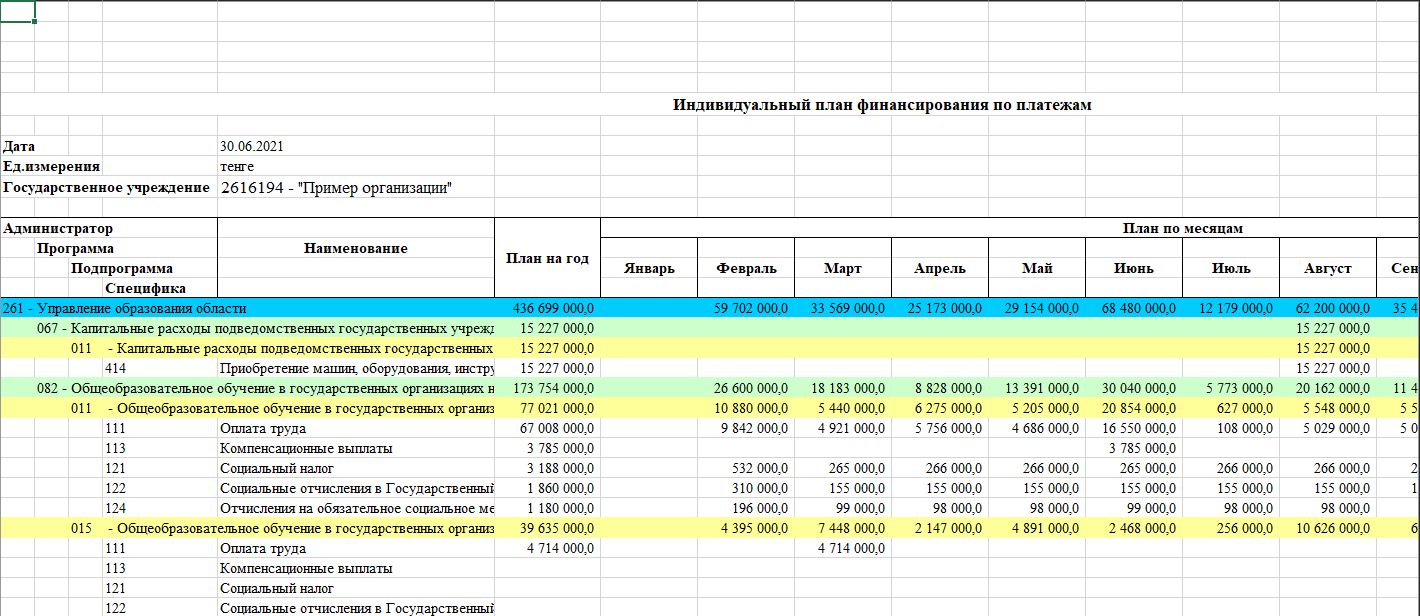Click the 'Февраль' month header
The height and width of the screenshot is (616, 1420).
[x=746, y=268]
